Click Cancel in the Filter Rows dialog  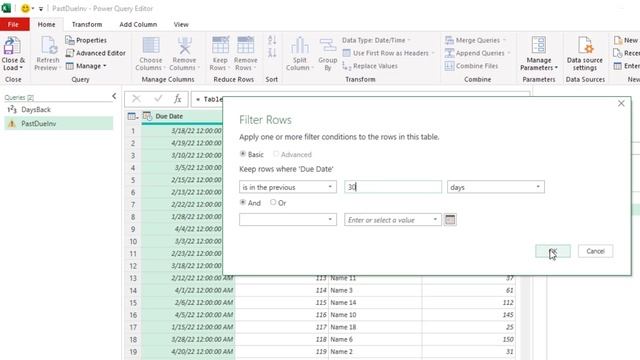click(595, 251)
